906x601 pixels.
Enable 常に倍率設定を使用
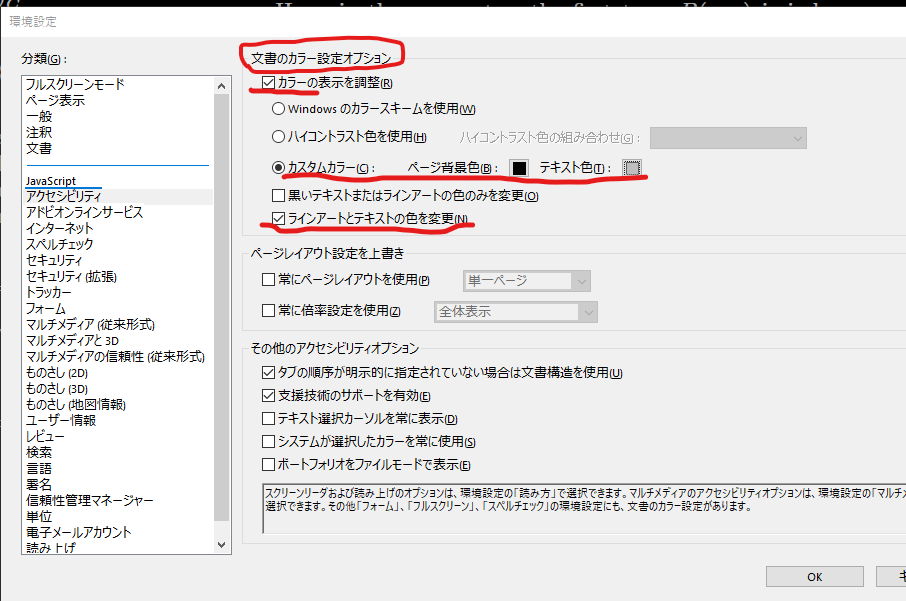(x=267, y=312)
